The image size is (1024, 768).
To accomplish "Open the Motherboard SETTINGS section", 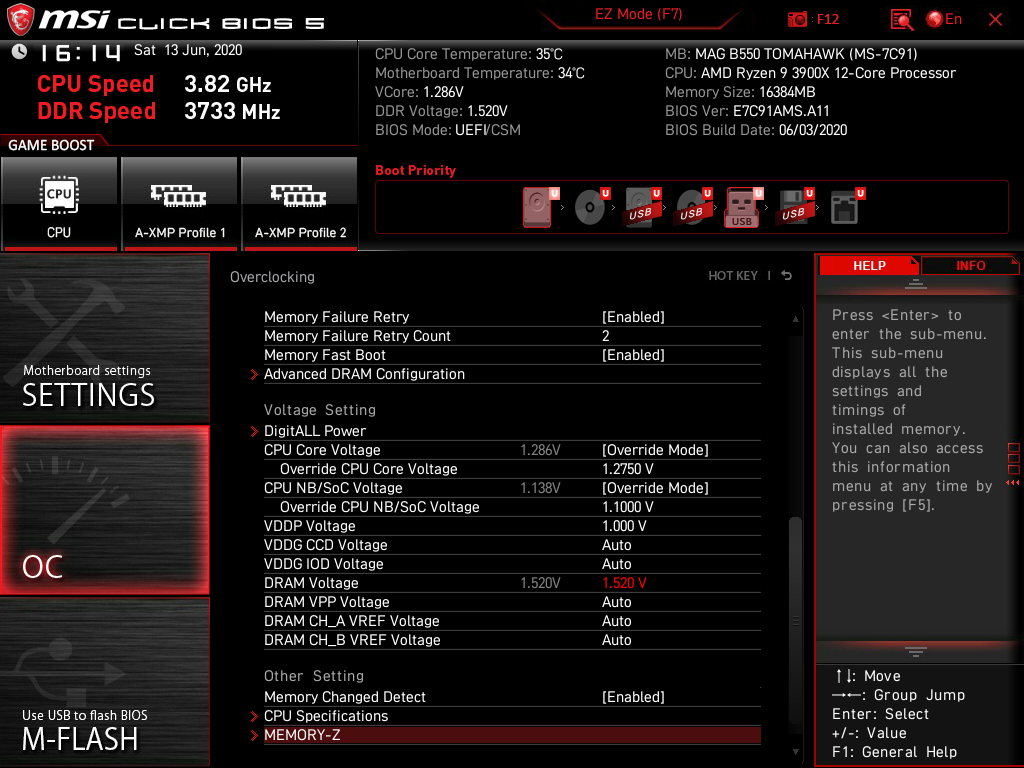I will (104, 338).
